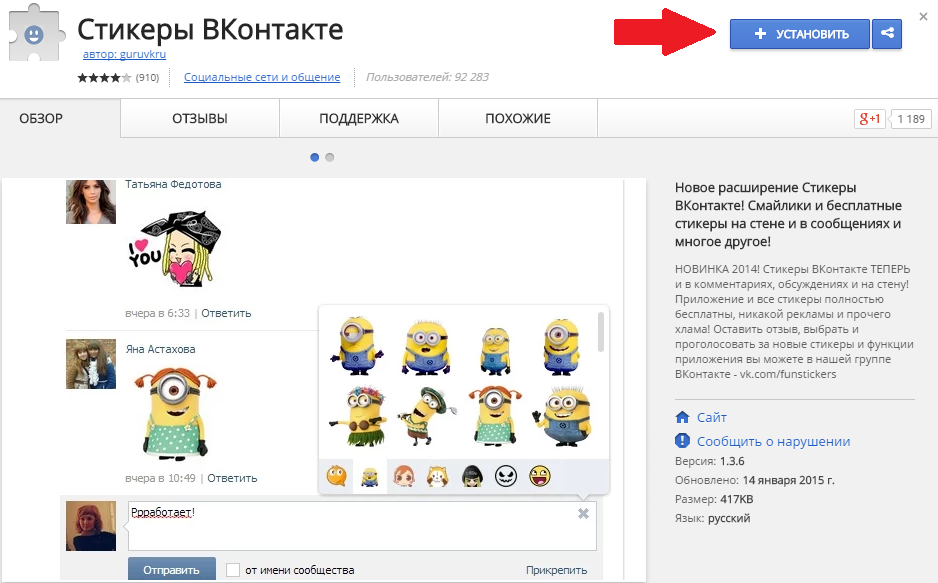This screenshot has width=938, height=583.
Task: Switch to the ПОДДЕРЖКА tab
Action: (x=359, y=118)
